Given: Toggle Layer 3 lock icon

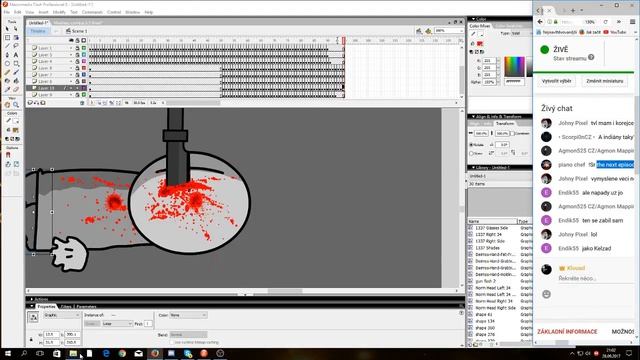Looking at the screenshot, I should point(77,55).
